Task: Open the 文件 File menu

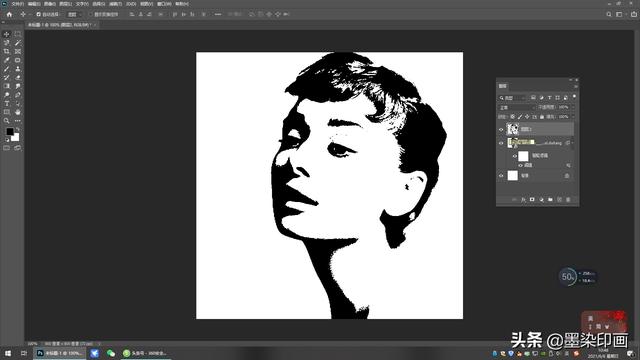Action: click(x=17, y=4)
